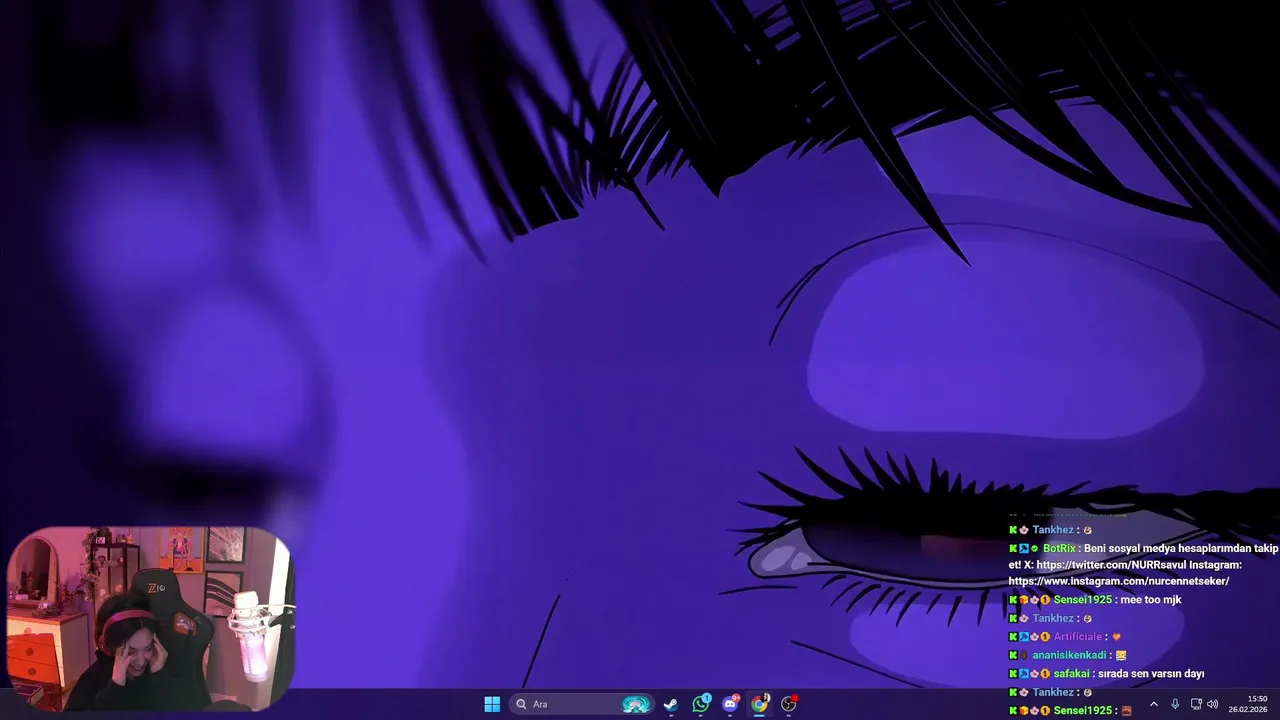
Task: Switch to Google Chrome on the taskbar
Action: coord(760,704)
